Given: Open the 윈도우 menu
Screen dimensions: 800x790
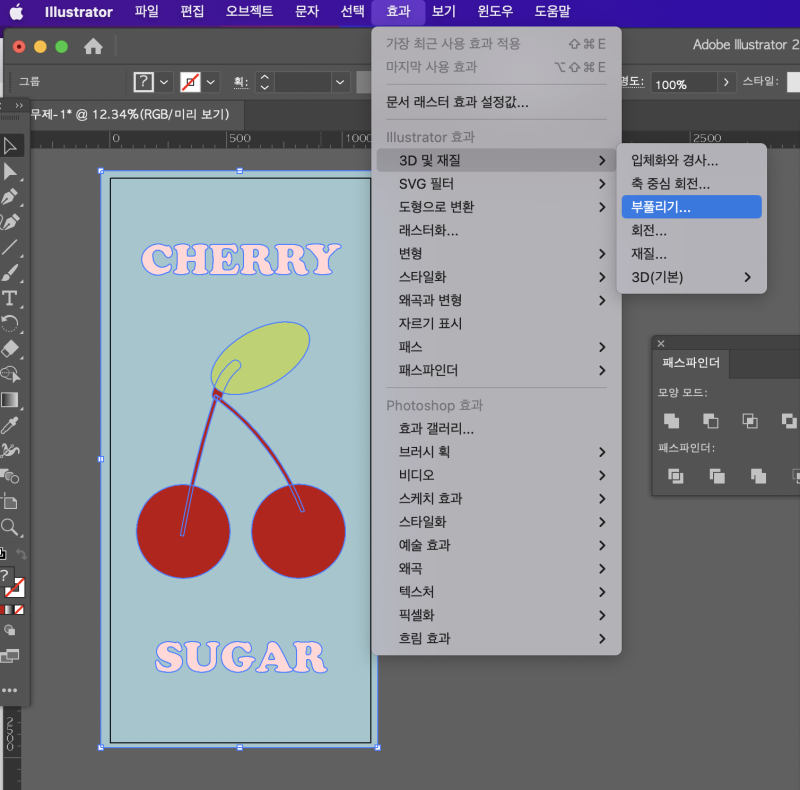Looking at the screenshot, I should [x=494, y=12].
